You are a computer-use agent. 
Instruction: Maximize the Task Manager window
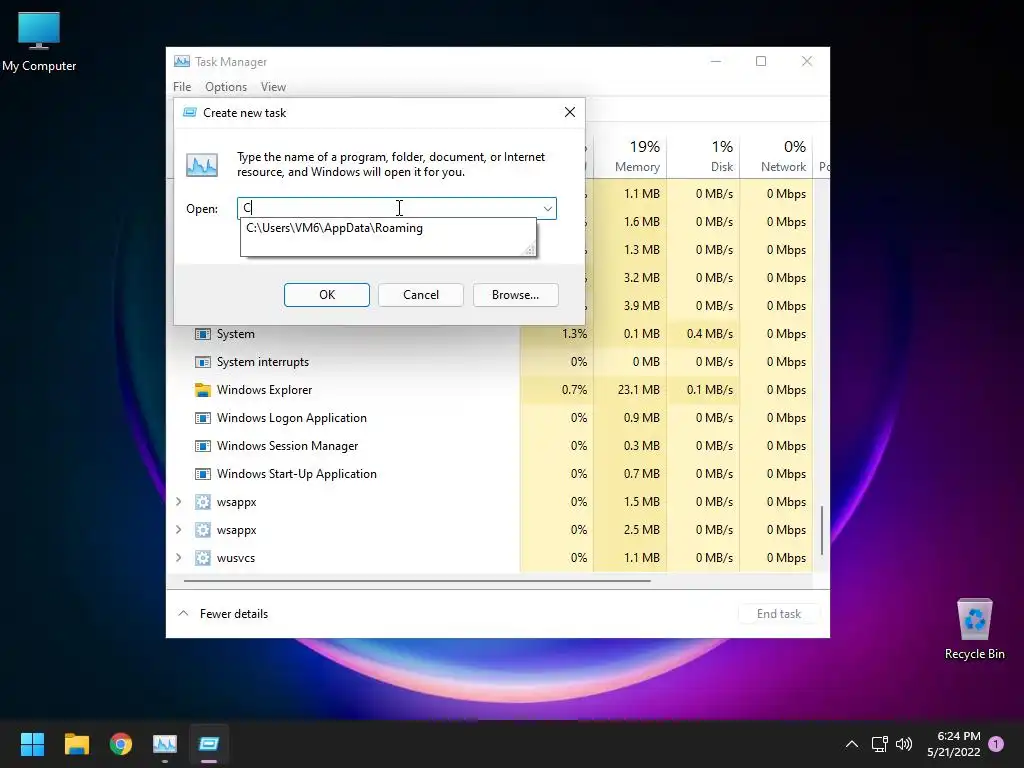click(x=761, y=61)
